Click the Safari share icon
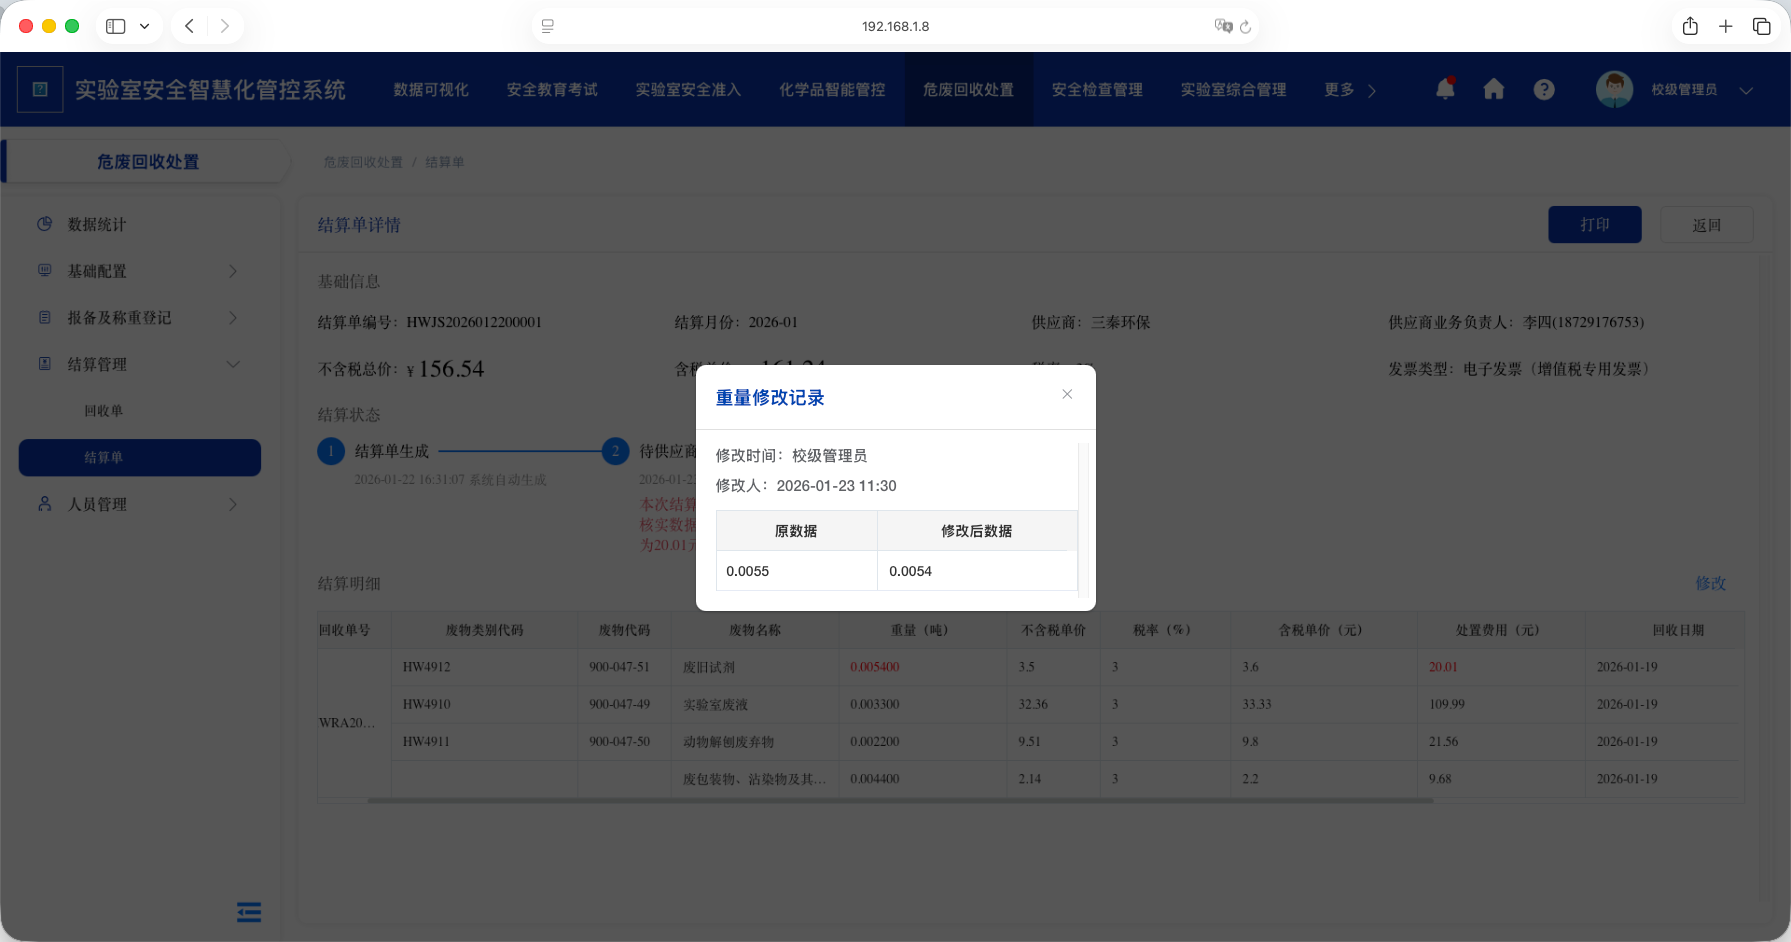 (x=1690, y=26)
